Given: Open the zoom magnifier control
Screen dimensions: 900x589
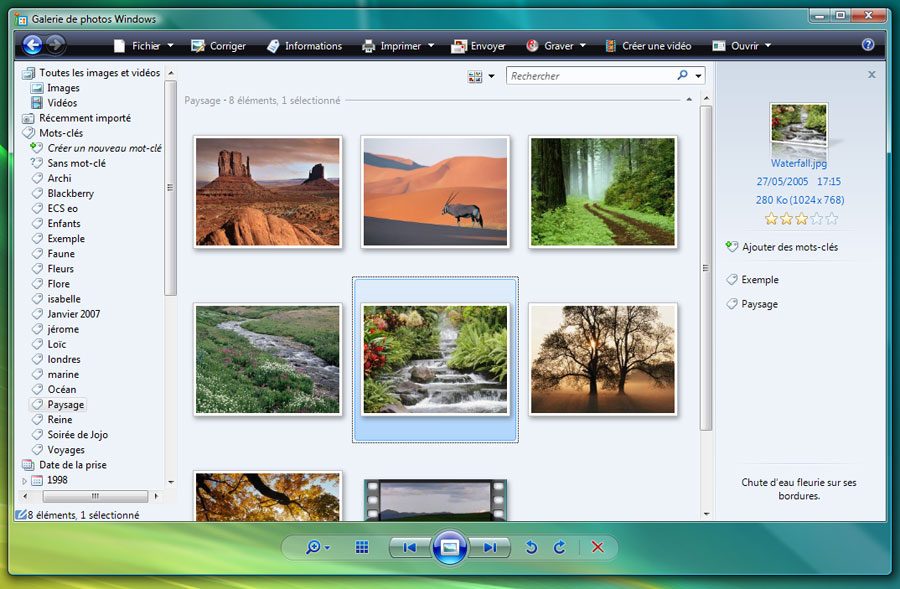Looking at the screenshot, I should (x=315, y=547).
